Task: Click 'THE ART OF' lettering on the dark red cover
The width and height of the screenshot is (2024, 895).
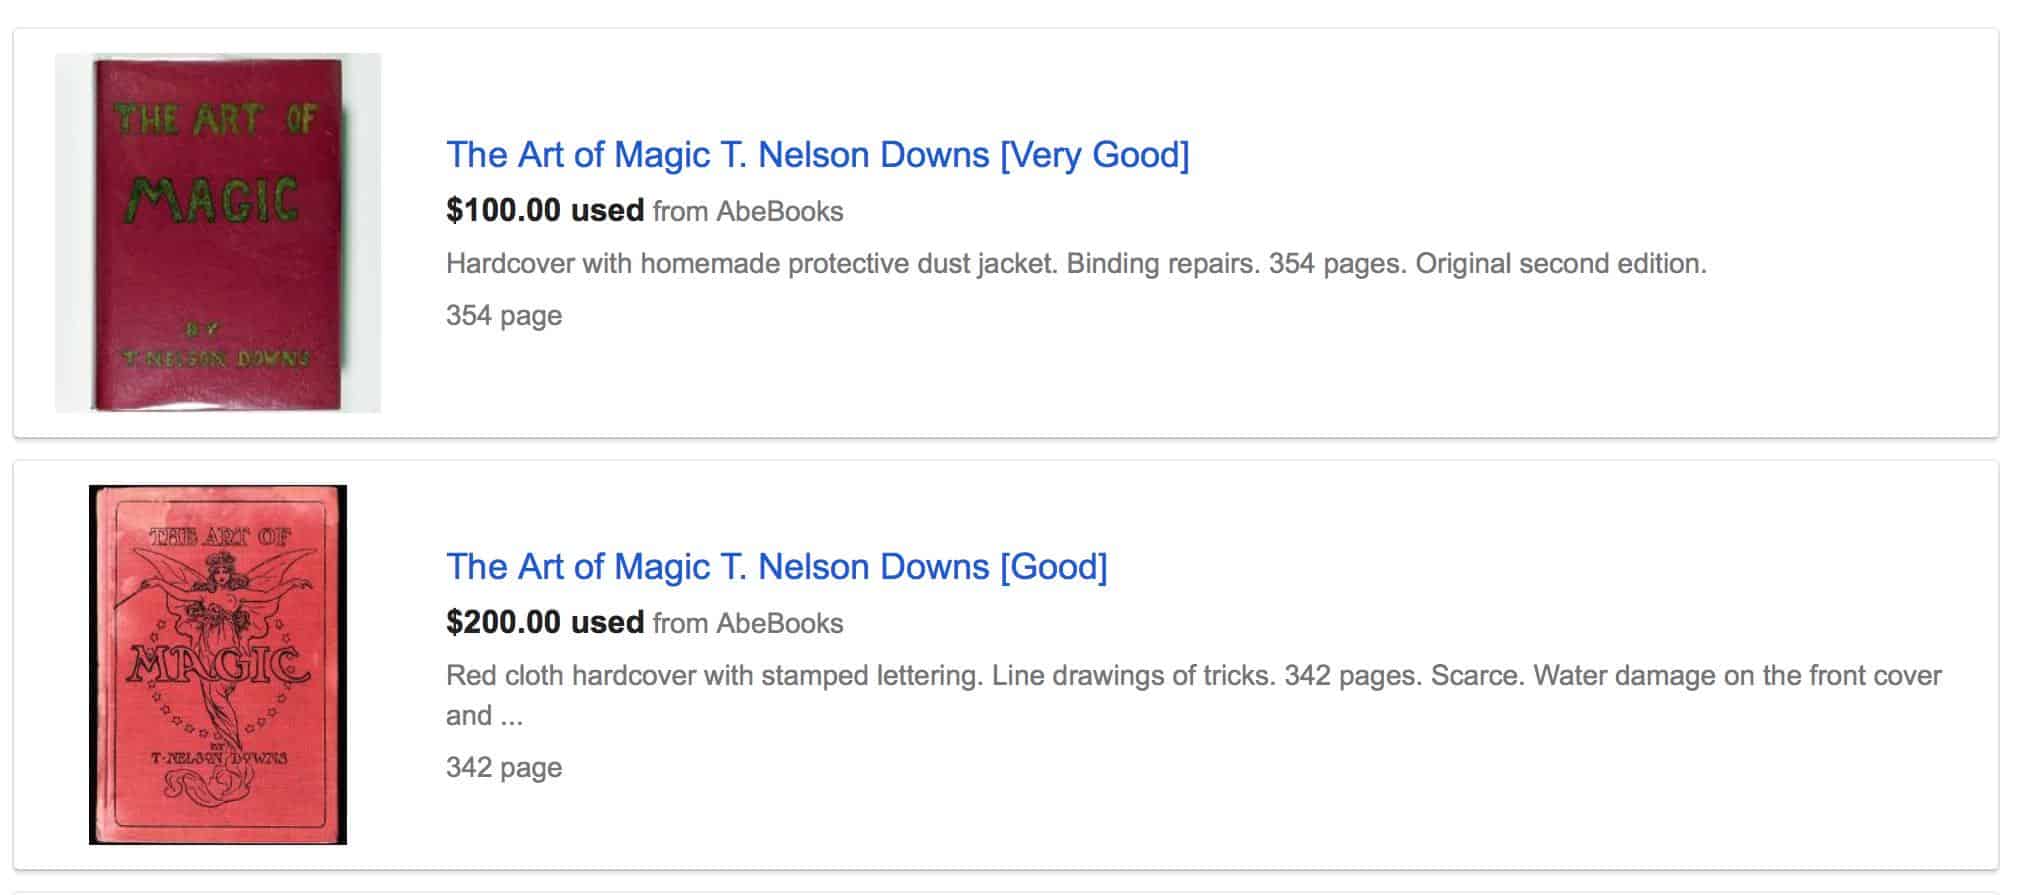Action: (x=215, y=120)
